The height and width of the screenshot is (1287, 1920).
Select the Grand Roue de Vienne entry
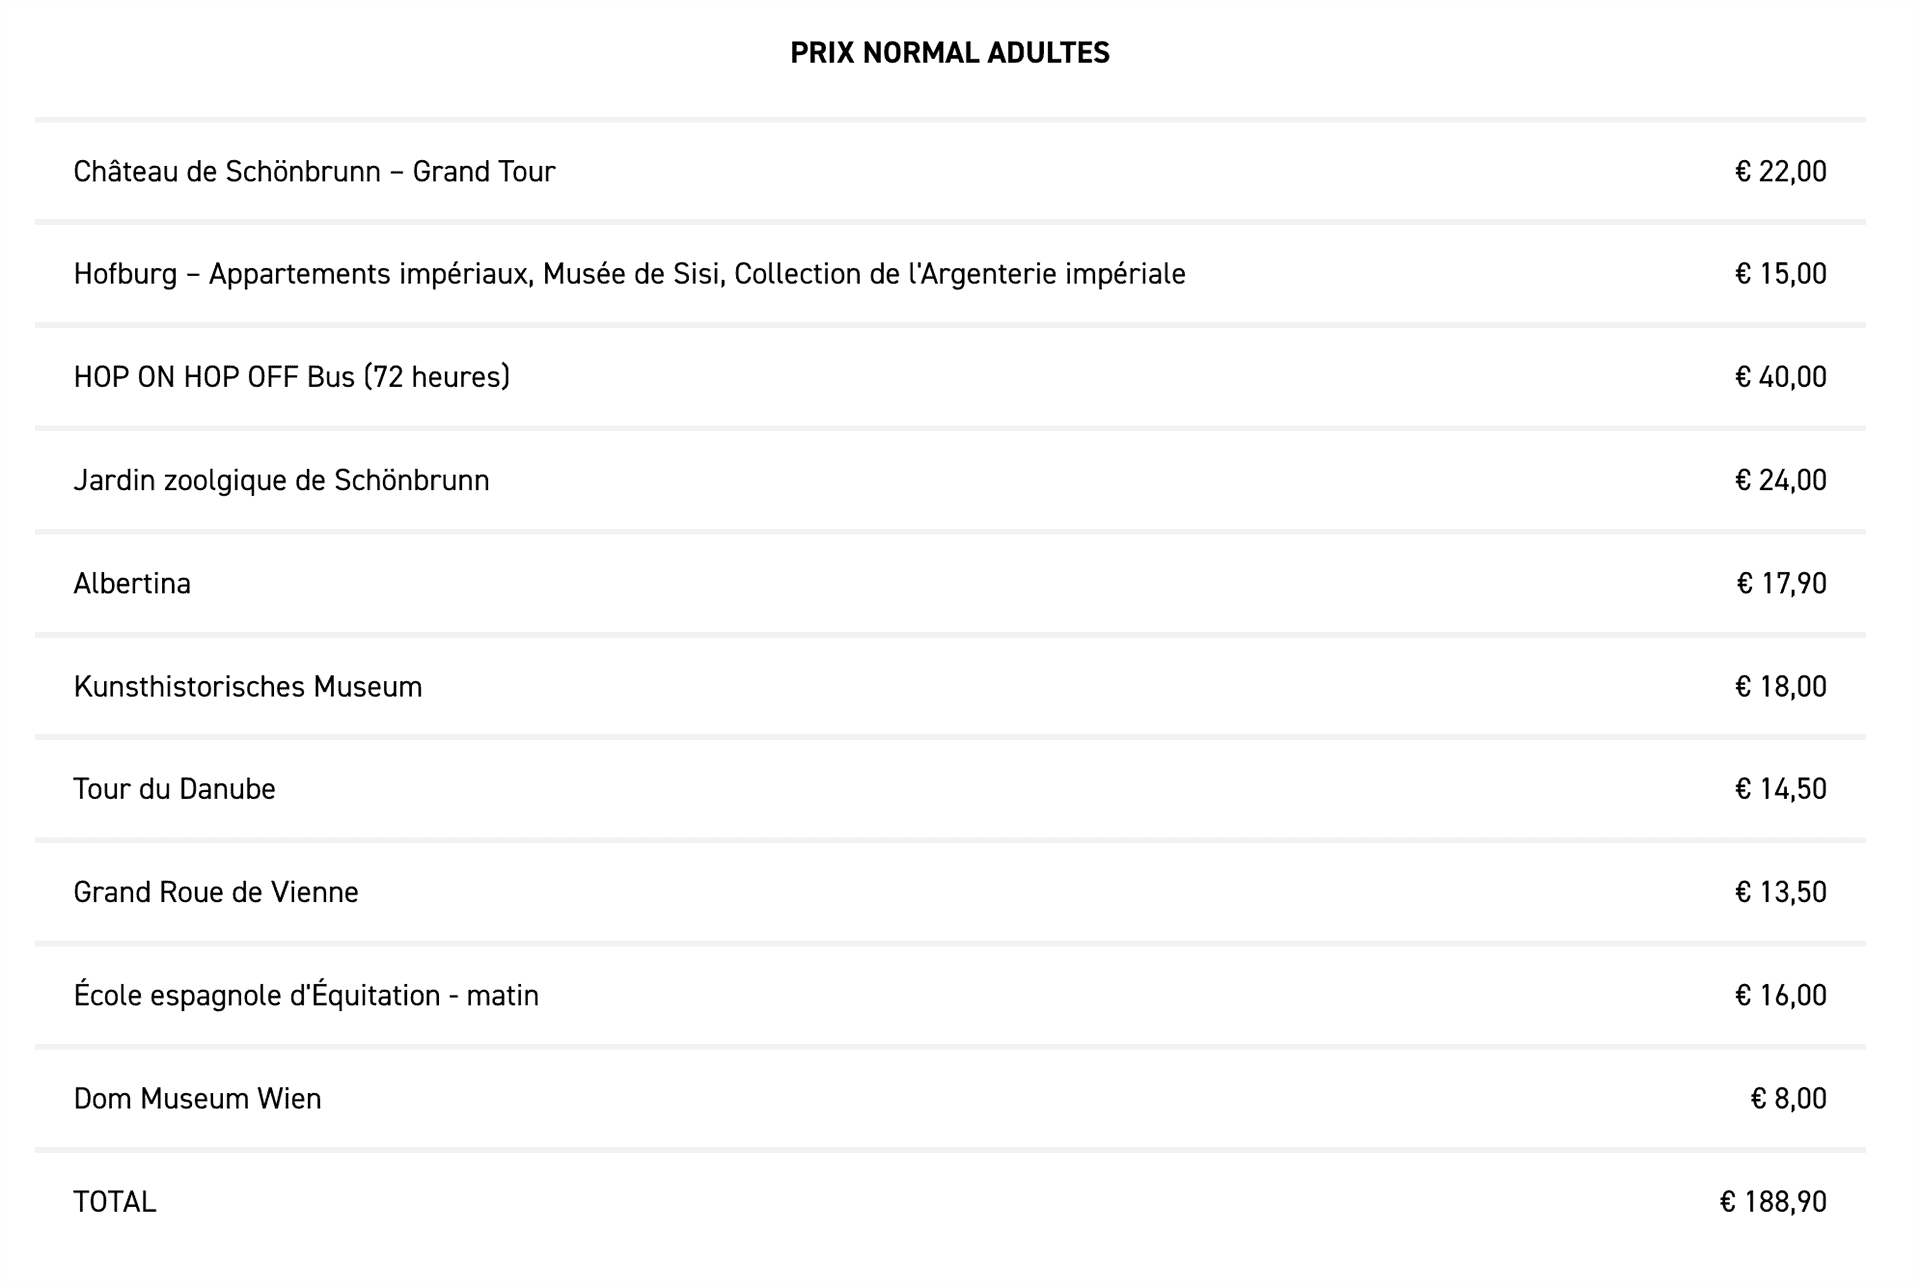coord(216,892)
